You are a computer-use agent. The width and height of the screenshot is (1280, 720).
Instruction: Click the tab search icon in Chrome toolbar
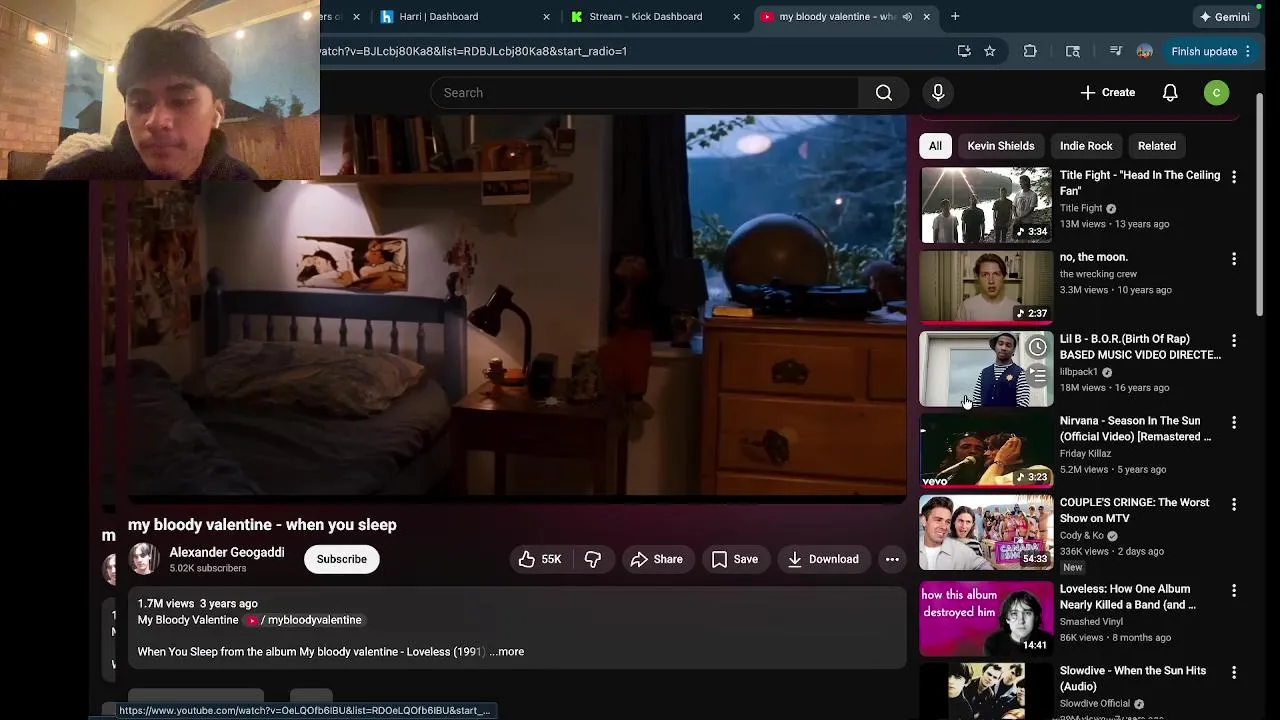pos(1073,51)
